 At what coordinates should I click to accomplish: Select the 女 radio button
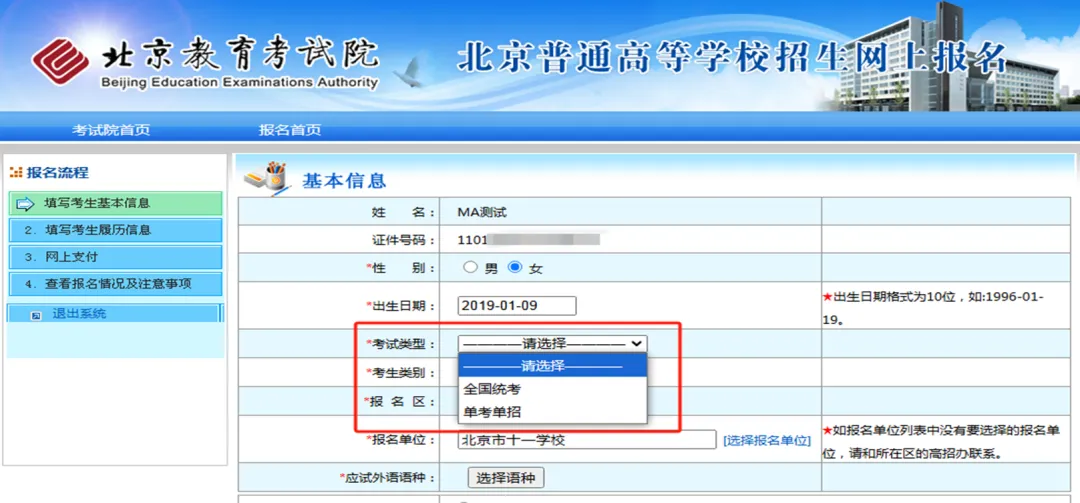tap(515, 267)
